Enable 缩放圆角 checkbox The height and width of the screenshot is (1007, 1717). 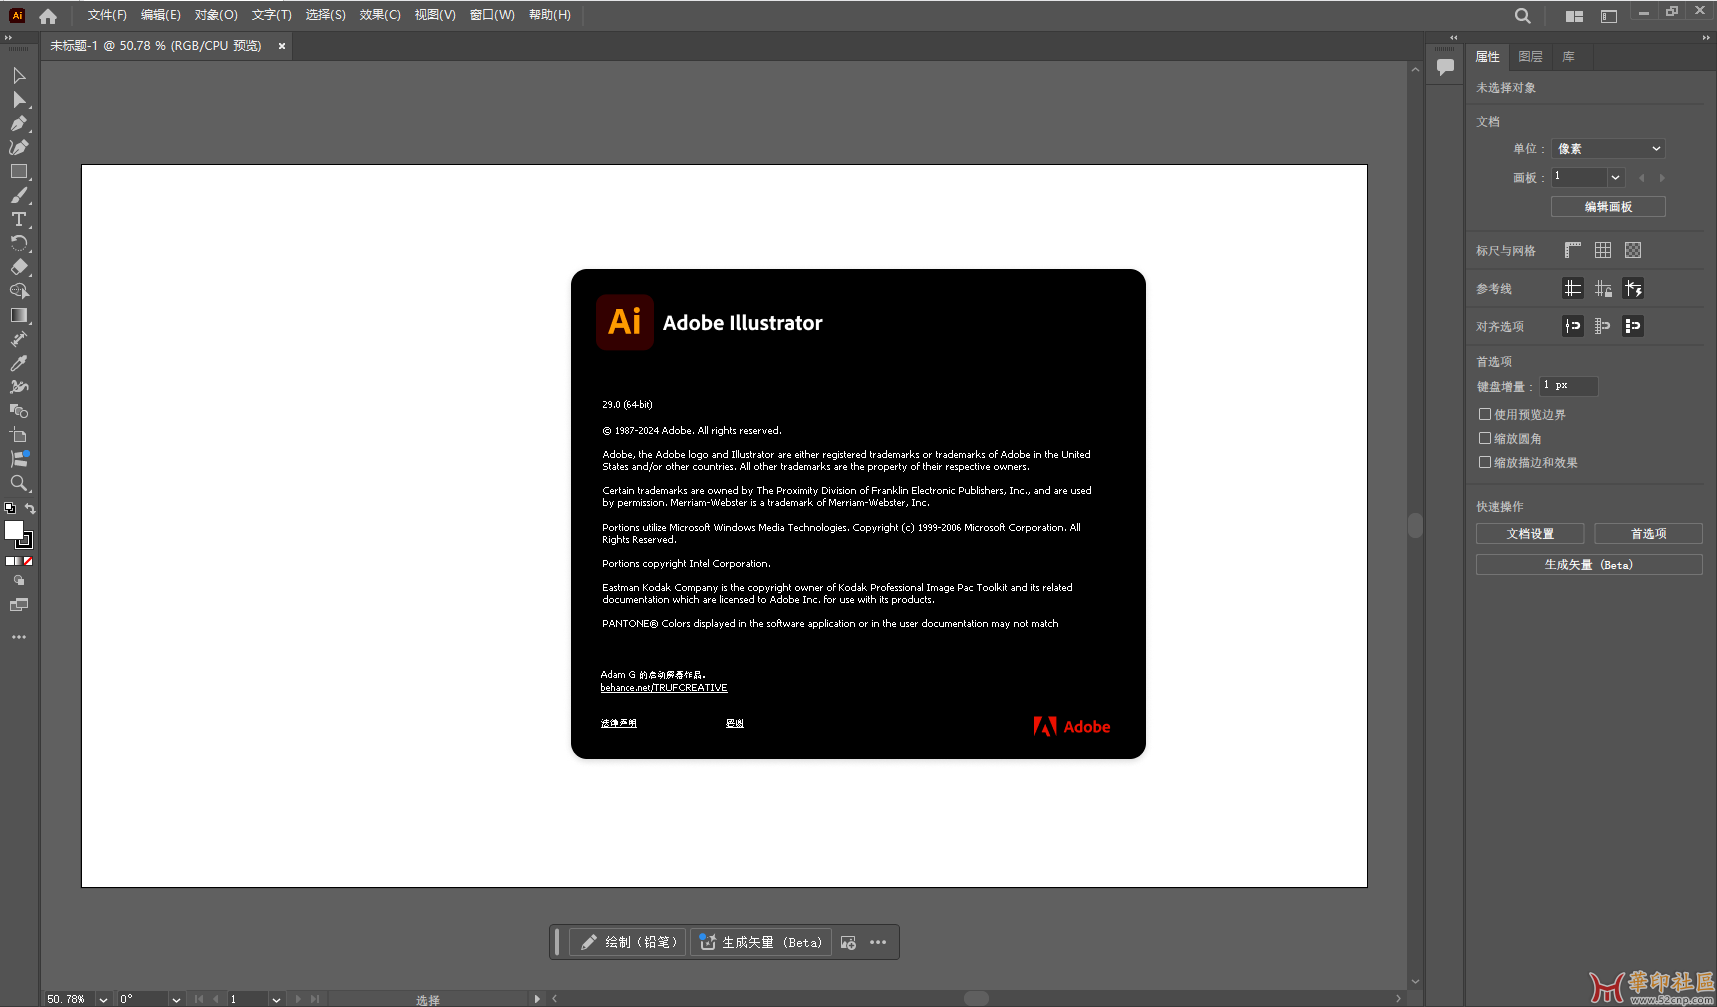click(1485, 438)
